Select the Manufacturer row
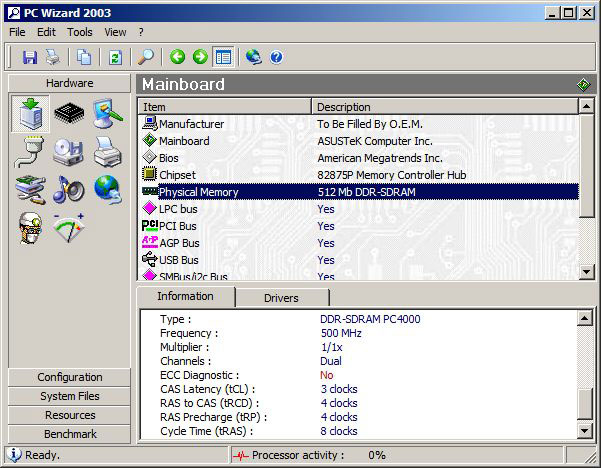Image resolution: width=601 pixels, height=468 pixels. (358, 124)
